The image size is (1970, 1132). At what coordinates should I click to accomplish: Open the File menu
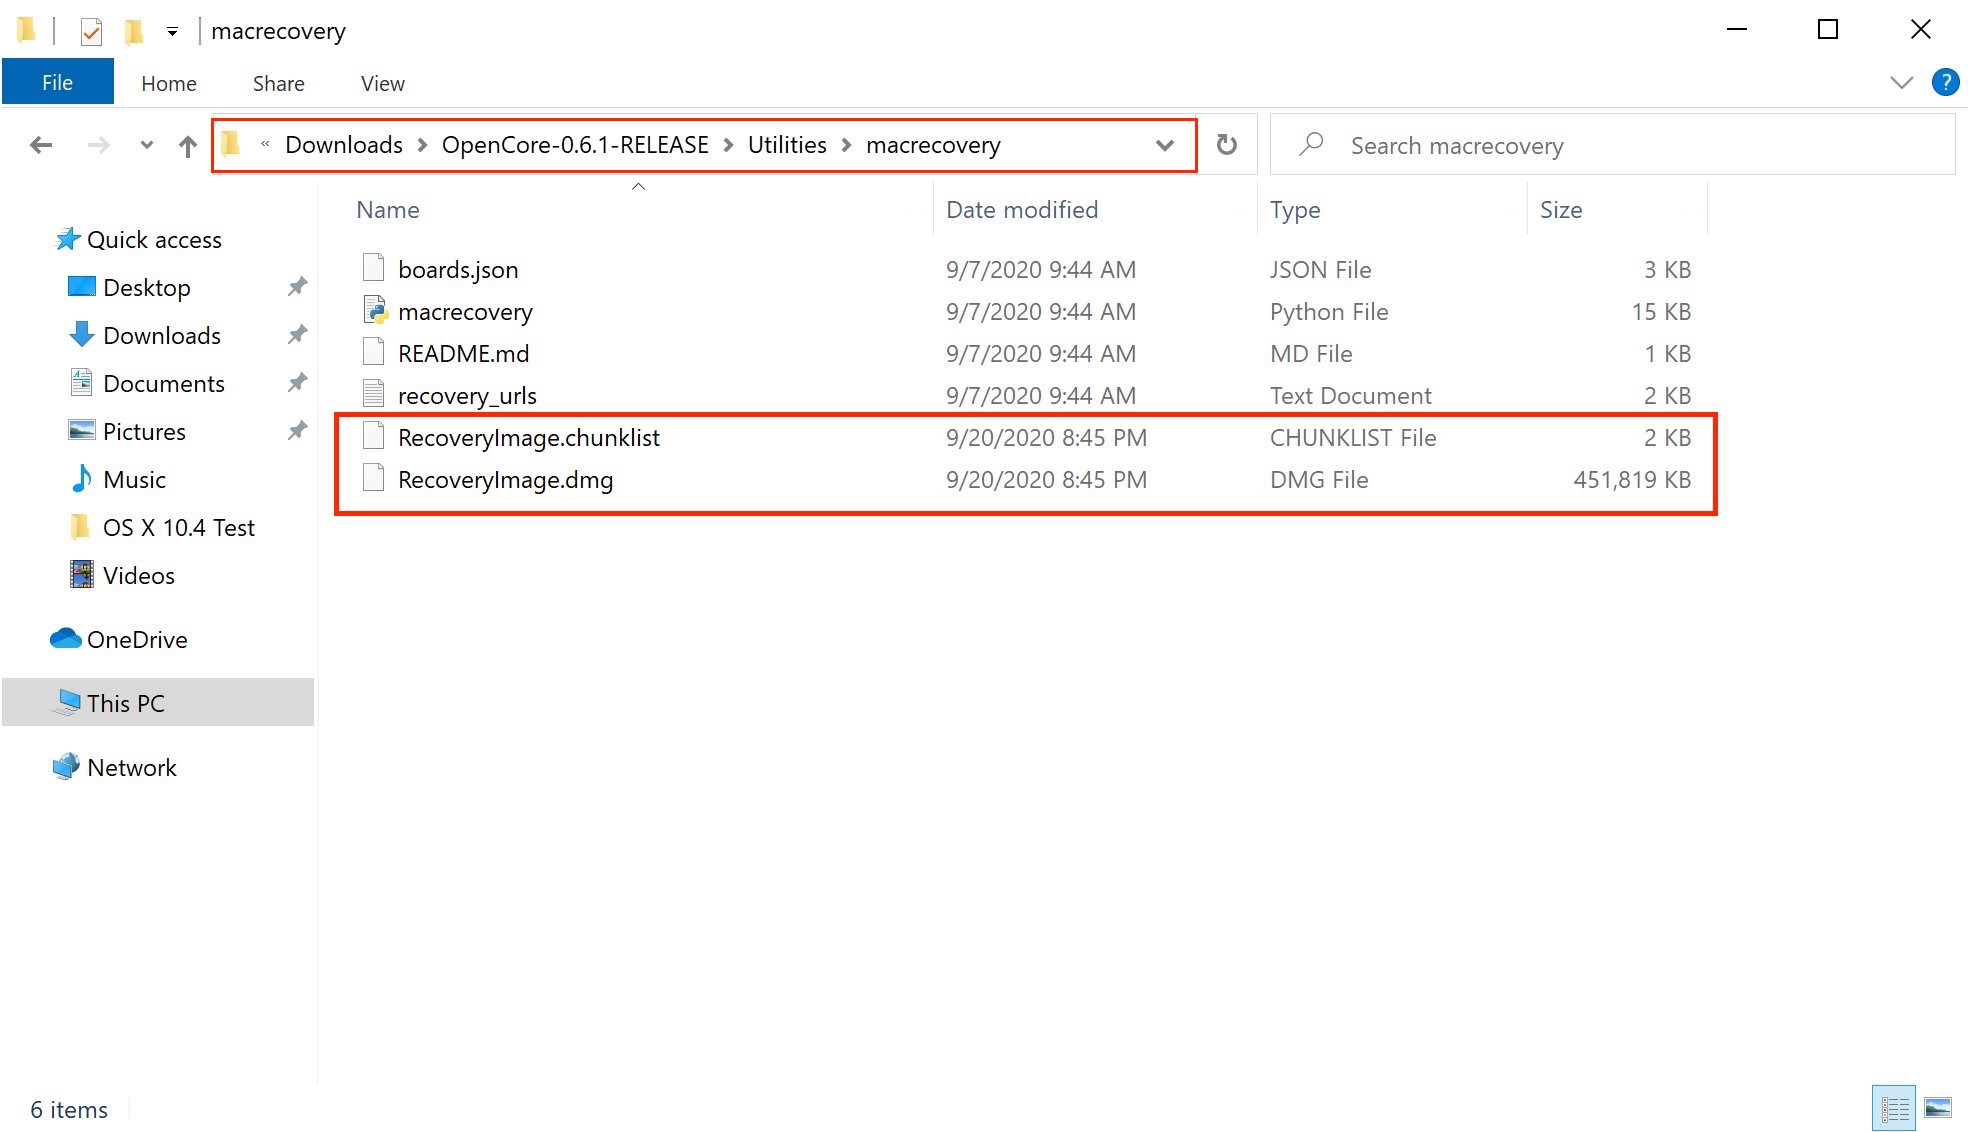click(57, 83)
